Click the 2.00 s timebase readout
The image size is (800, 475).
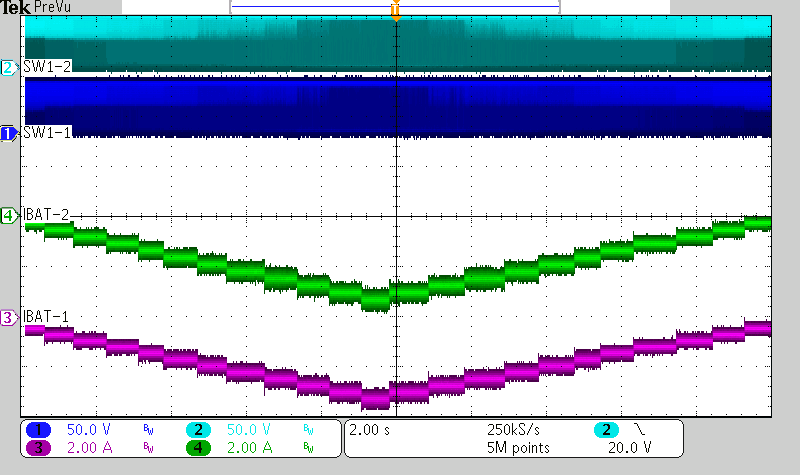click(x=367, y=429)
